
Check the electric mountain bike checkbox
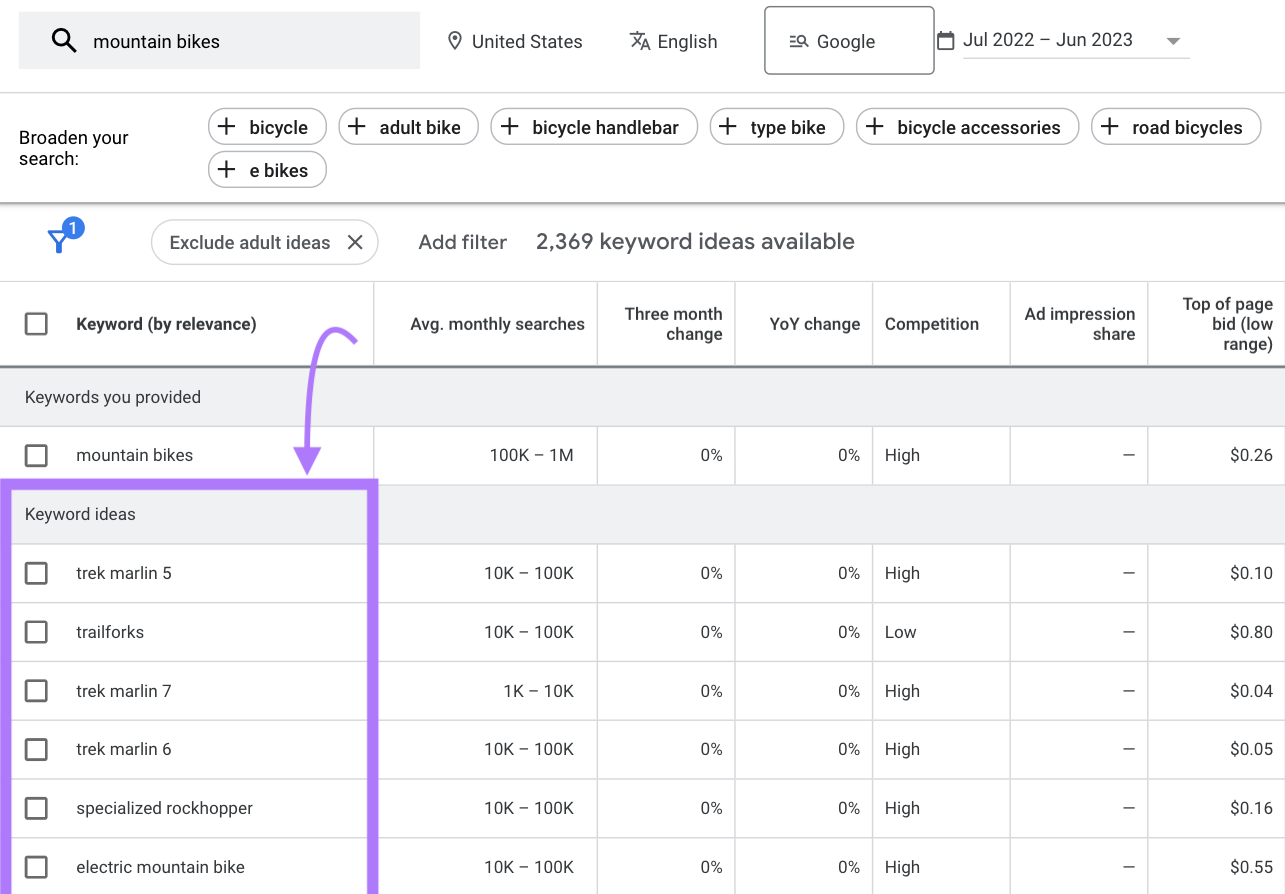click(x=36, y=867)
